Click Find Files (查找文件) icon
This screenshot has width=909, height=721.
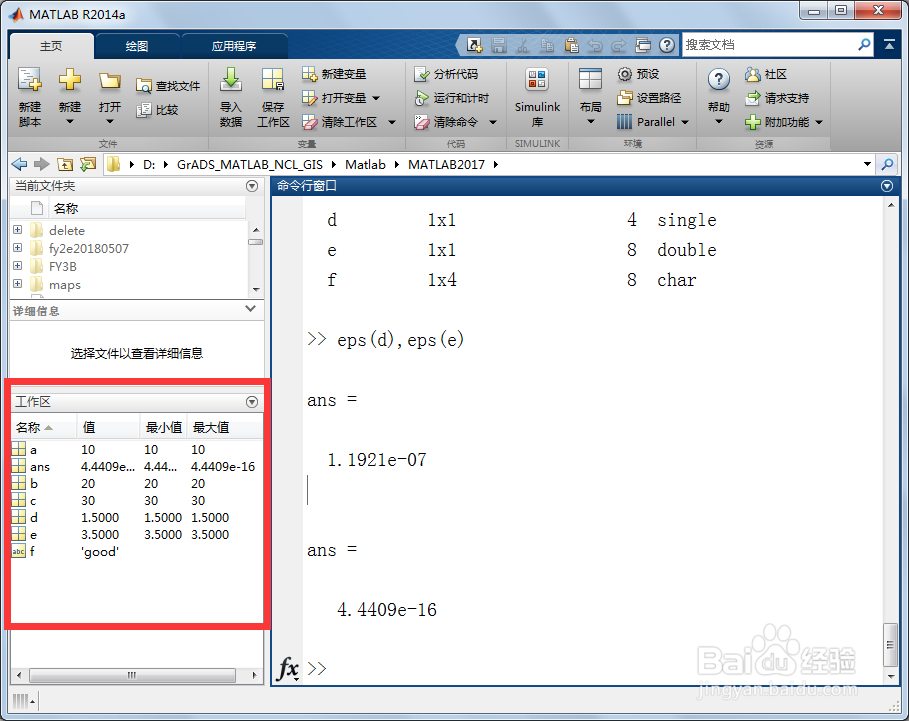[143, 86]
